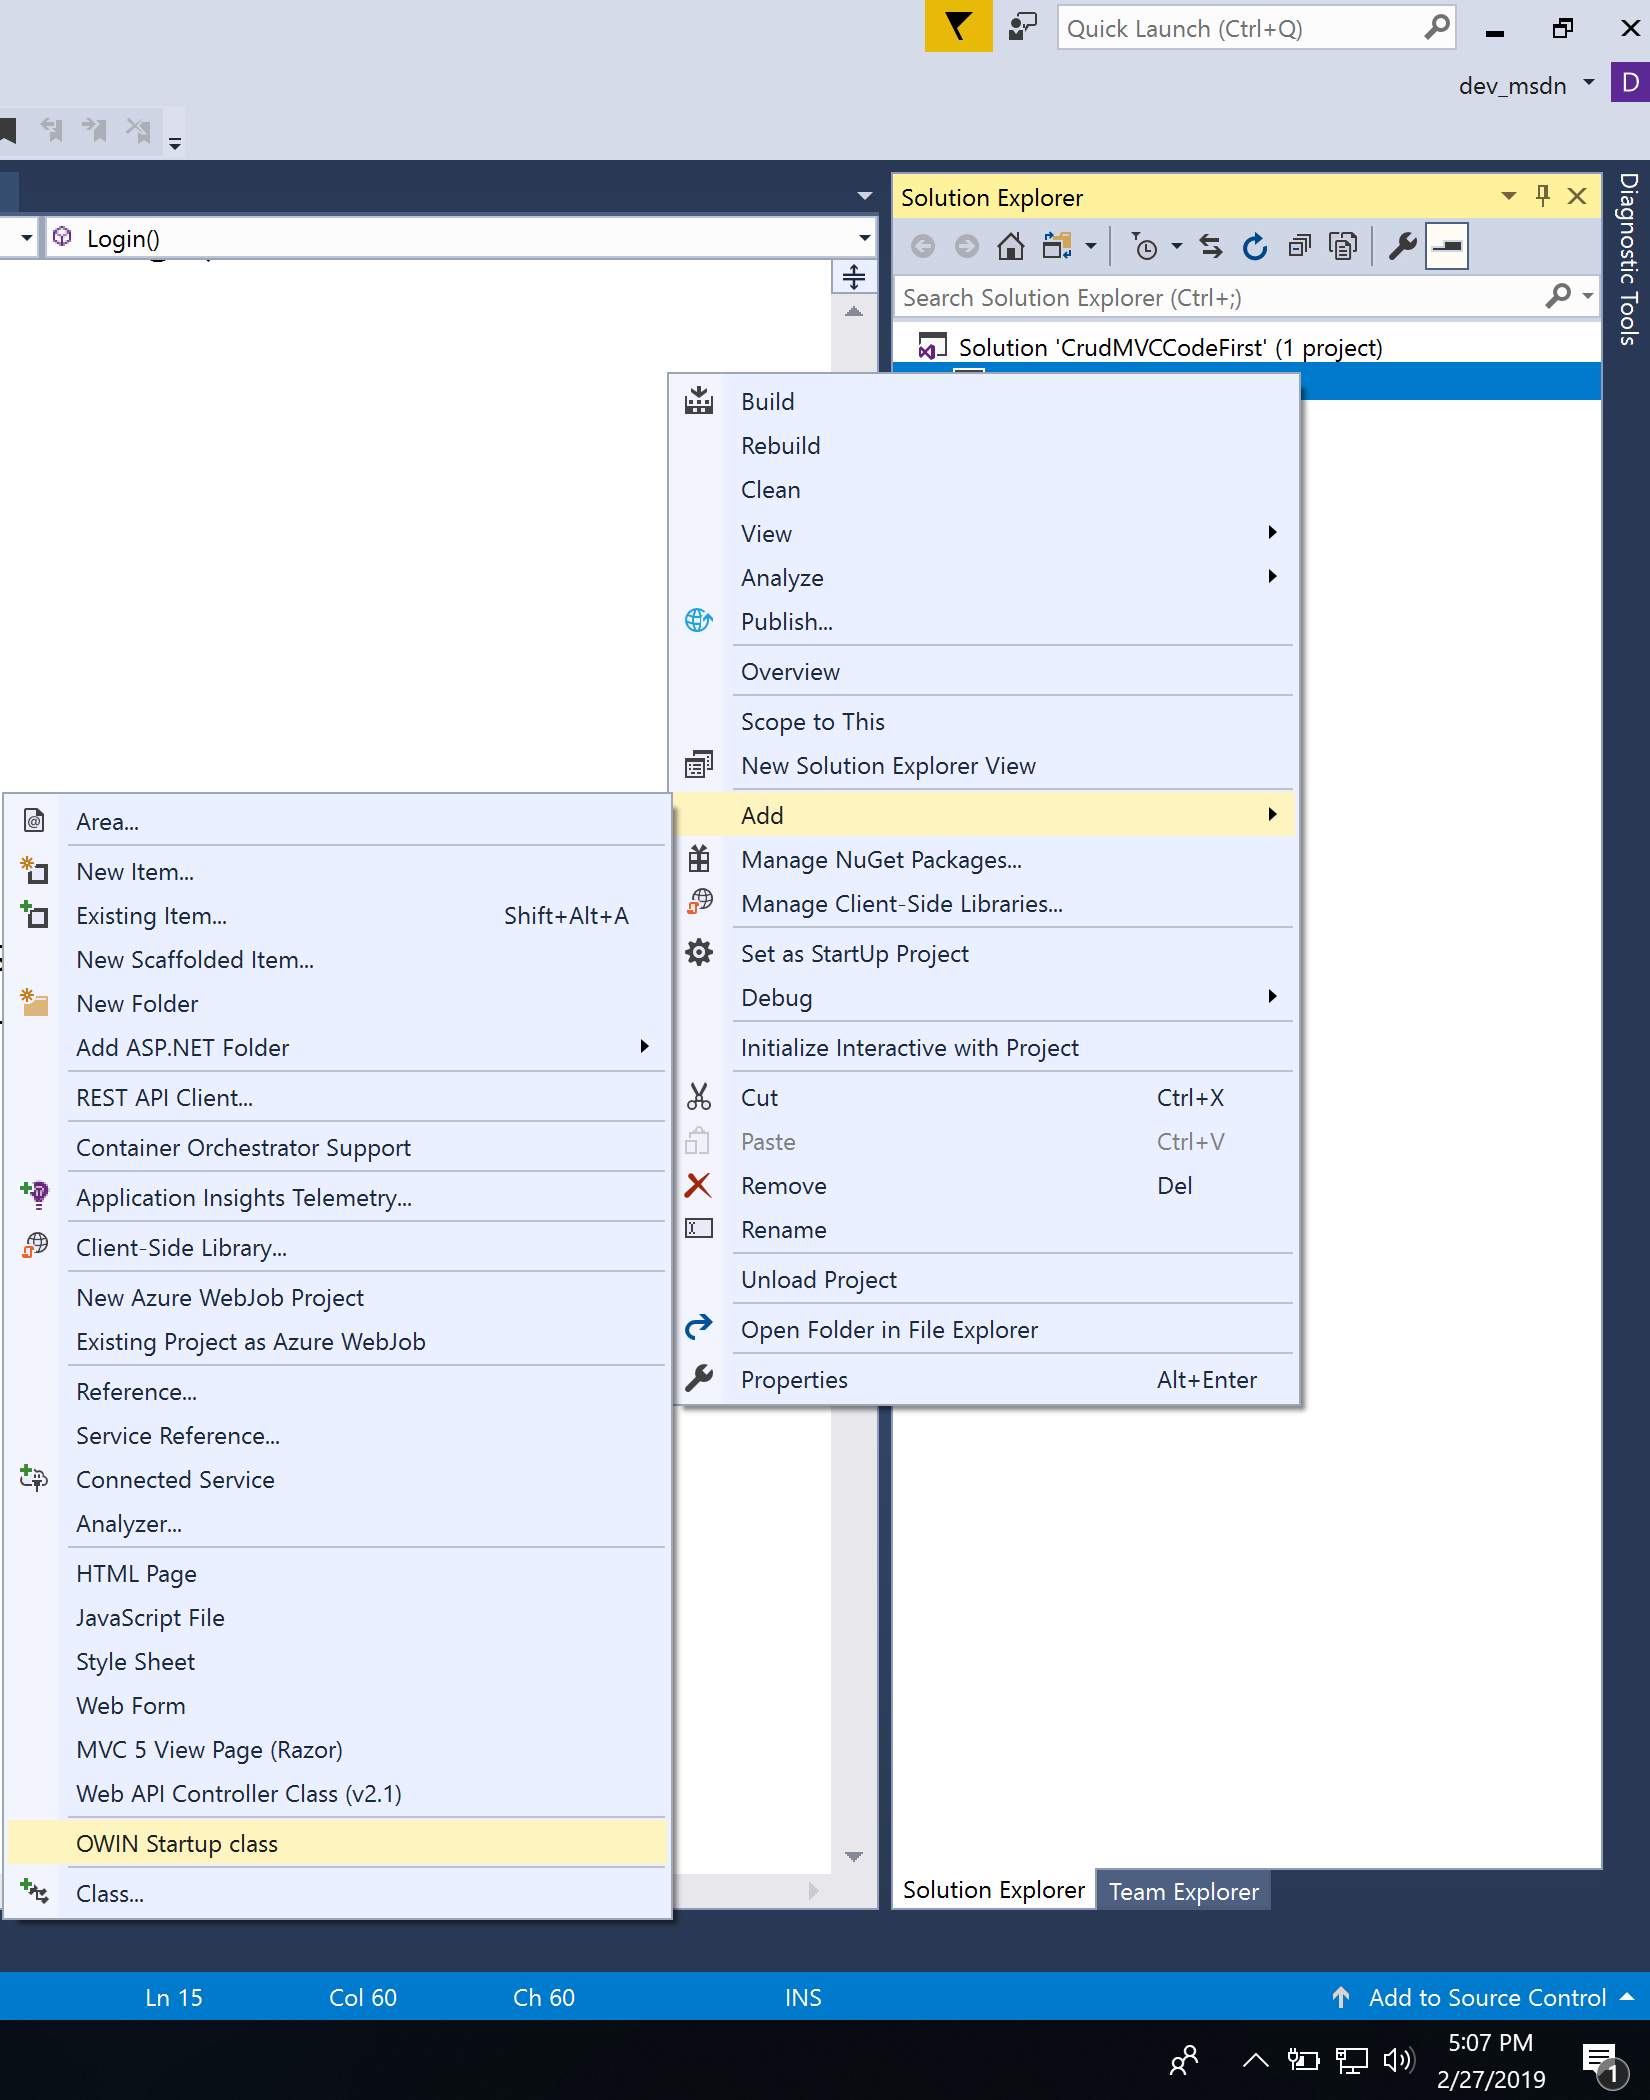Open Properties via the wrench toolbar icon
Screen dimensions: 1650x2100
pyautogui.click(x=1402, y=246)
